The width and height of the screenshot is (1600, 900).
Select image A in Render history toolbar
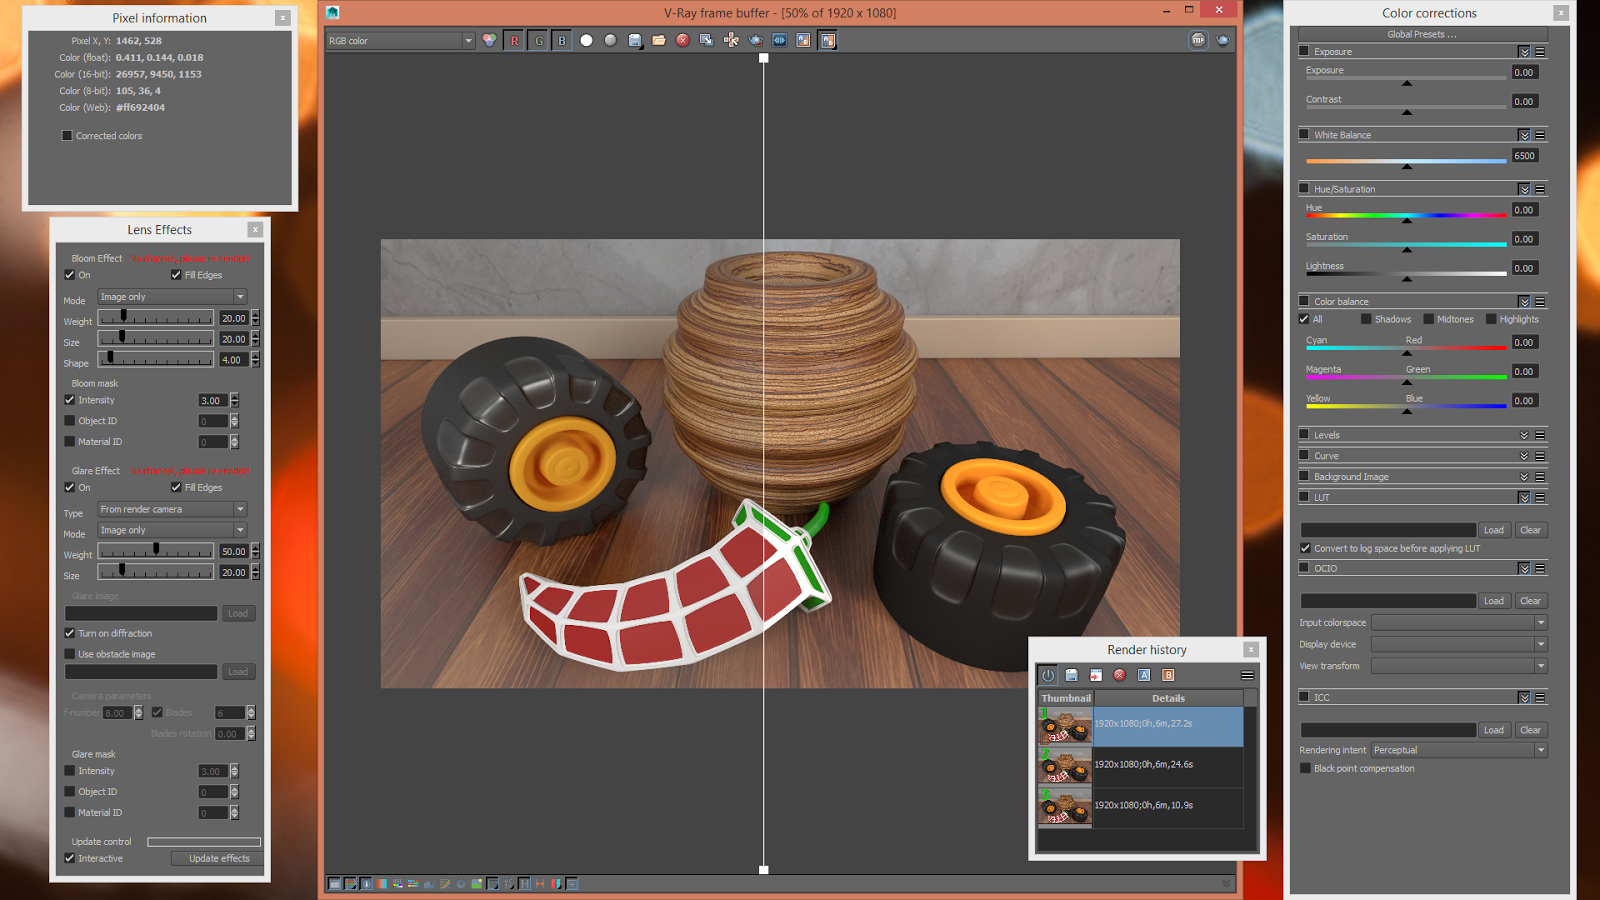(x=1144, y=674)
